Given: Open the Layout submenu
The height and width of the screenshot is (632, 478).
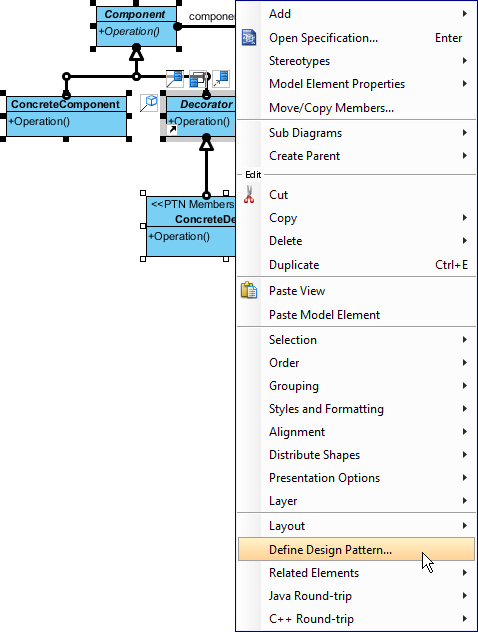Looking at the screenshot, I should pyautogui.click(x=356, y=525).
